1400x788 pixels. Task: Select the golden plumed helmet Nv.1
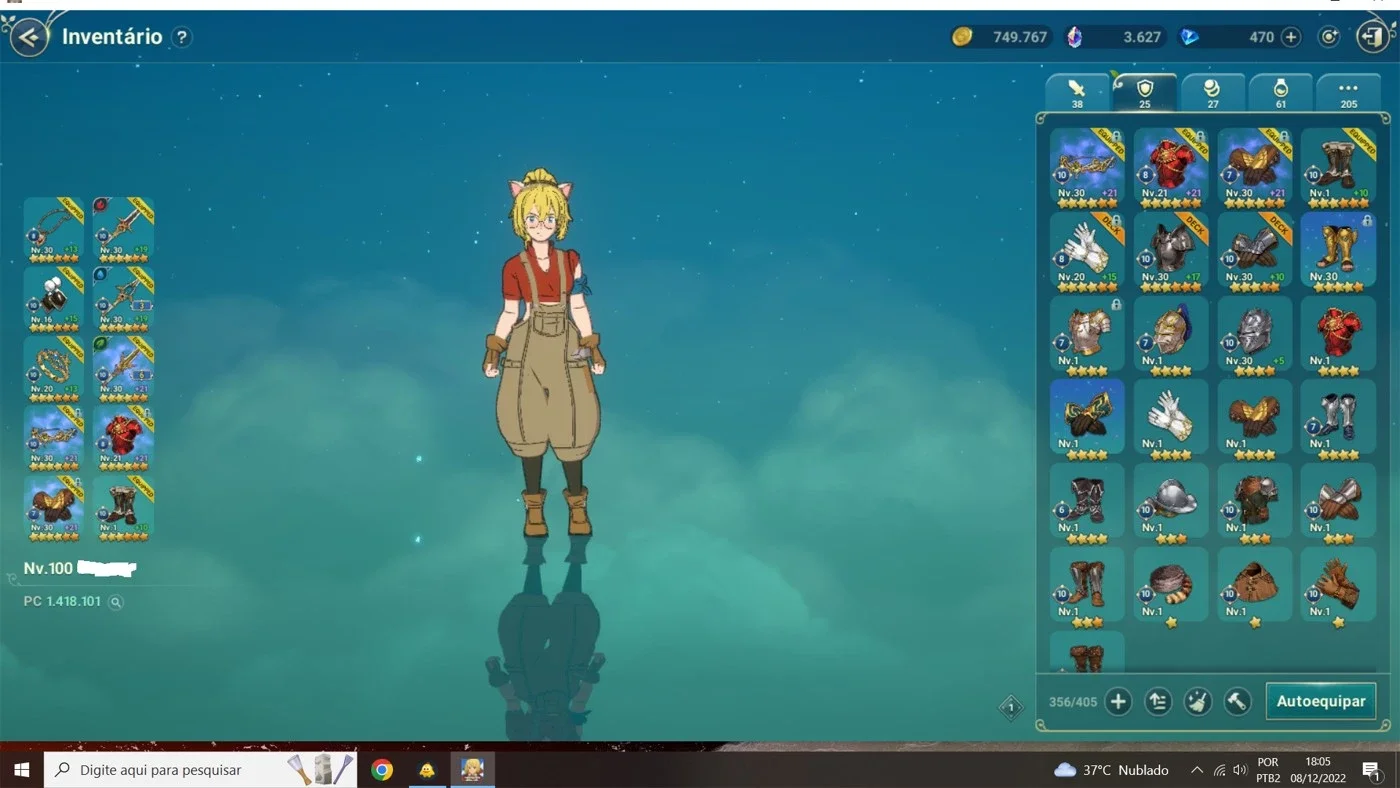(1171, 334)
